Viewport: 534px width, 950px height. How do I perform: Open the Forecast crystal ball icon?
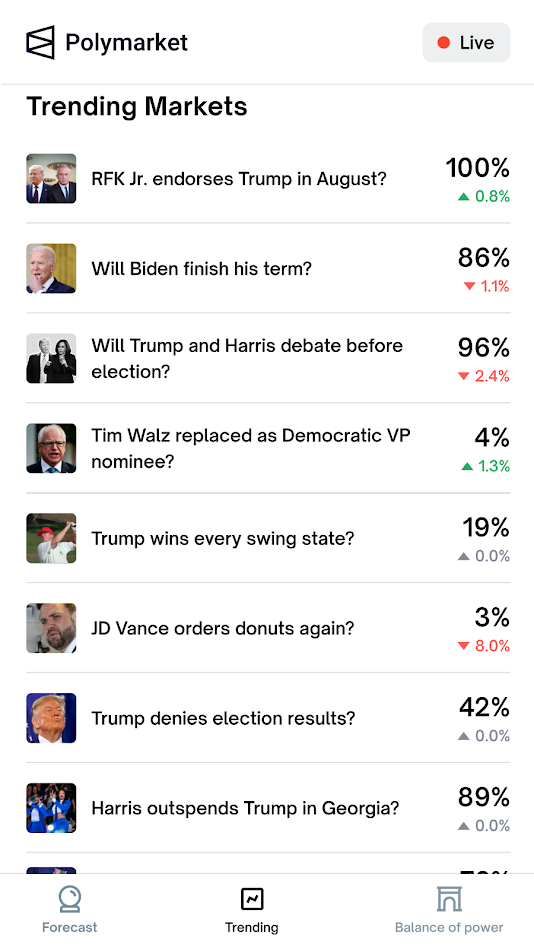pos(70,899)
